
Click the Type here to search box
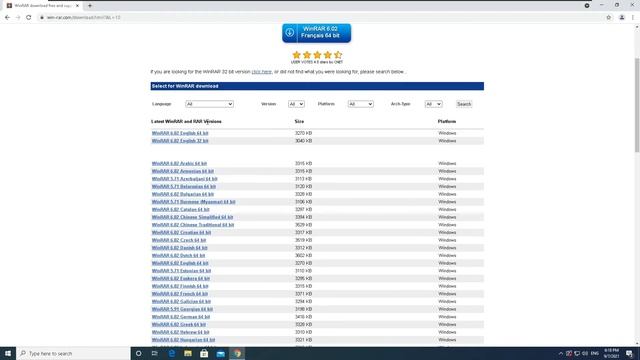(73, 353)
